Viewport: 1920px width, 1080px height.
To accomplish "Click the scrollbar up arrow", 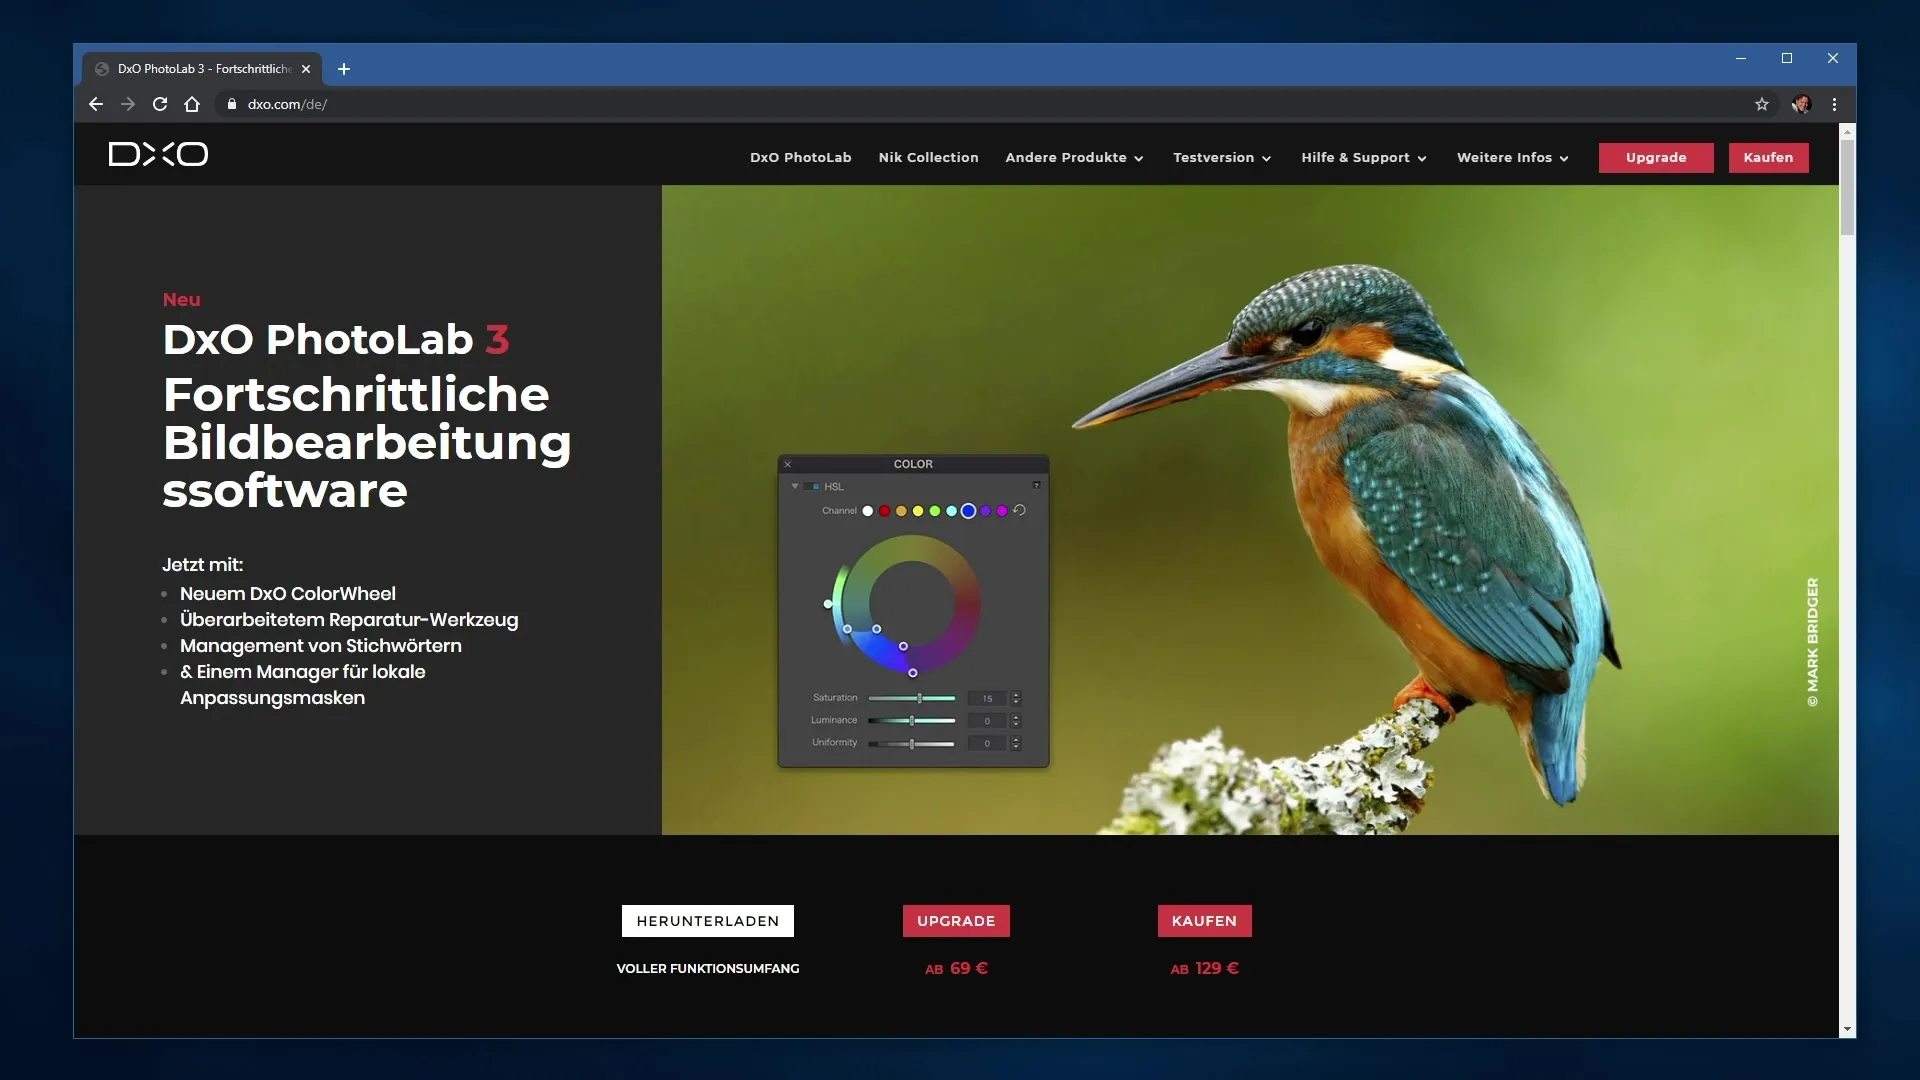I will (x=1847, y=131).
